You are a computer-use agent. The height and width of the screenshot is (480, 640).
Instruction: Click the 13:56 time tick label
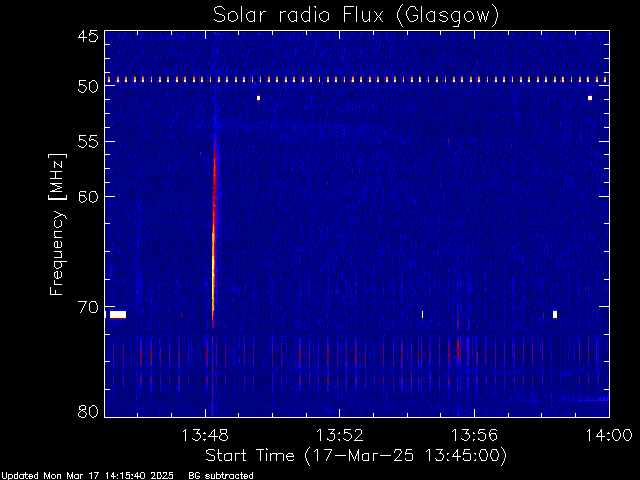(x=474, y=435)
